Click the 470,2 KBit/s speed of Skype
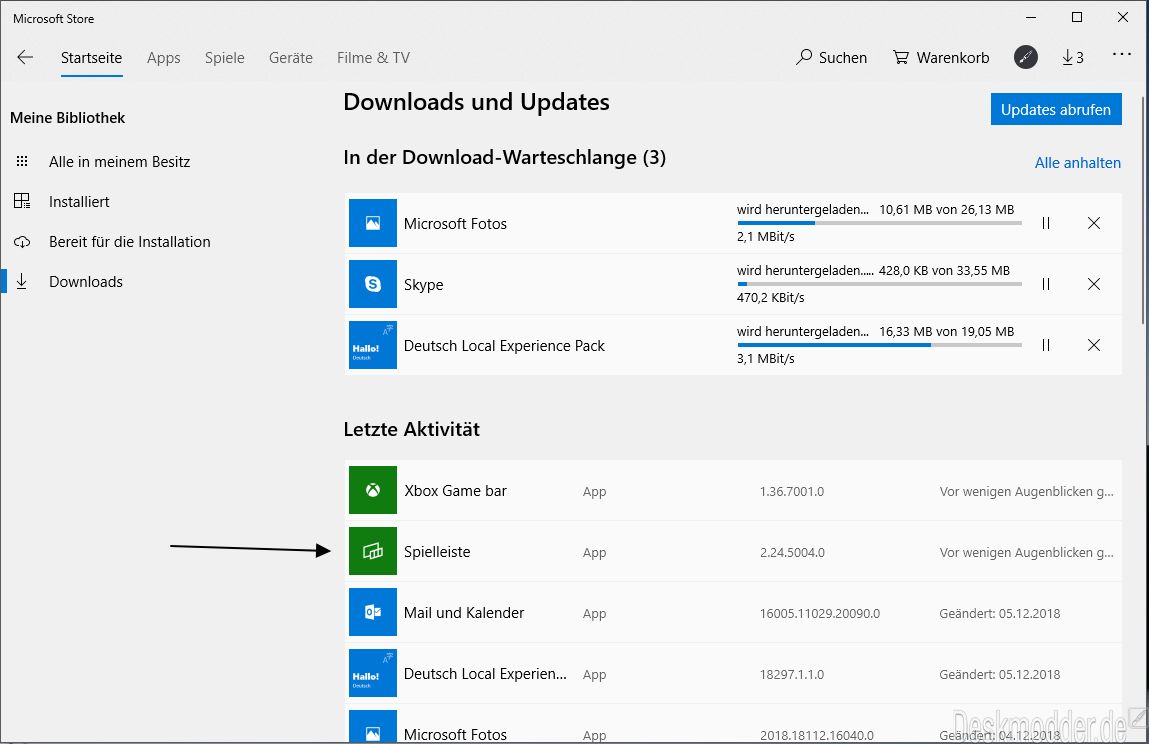Image resolution: width=1149 pixels, height=744 pixels. tap(770, 297)
